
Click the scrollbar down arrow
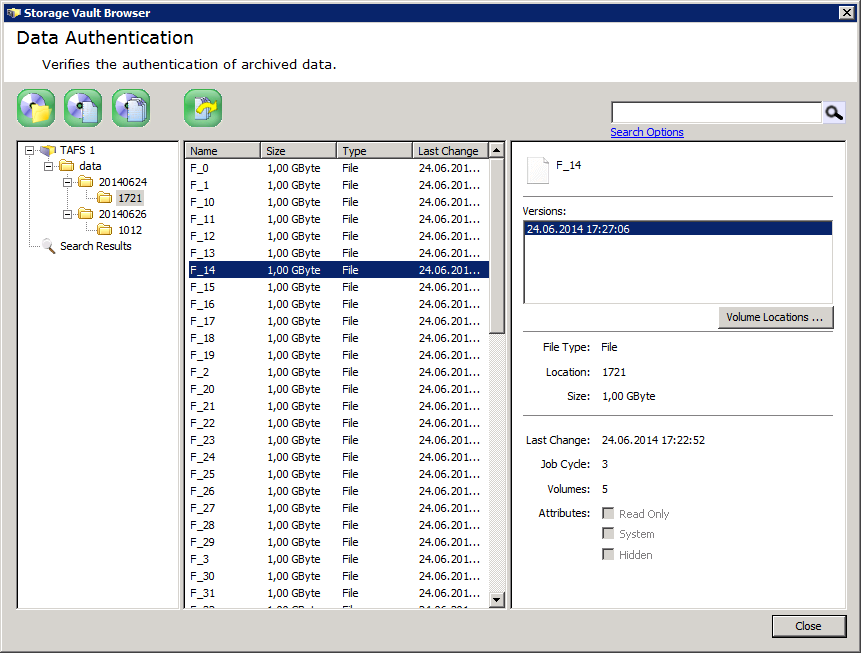(496, 600)
